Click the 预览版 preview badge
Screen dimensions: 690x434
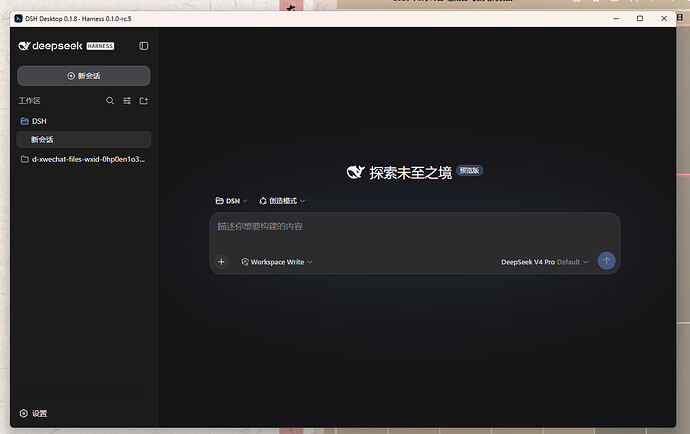point(470,170)
